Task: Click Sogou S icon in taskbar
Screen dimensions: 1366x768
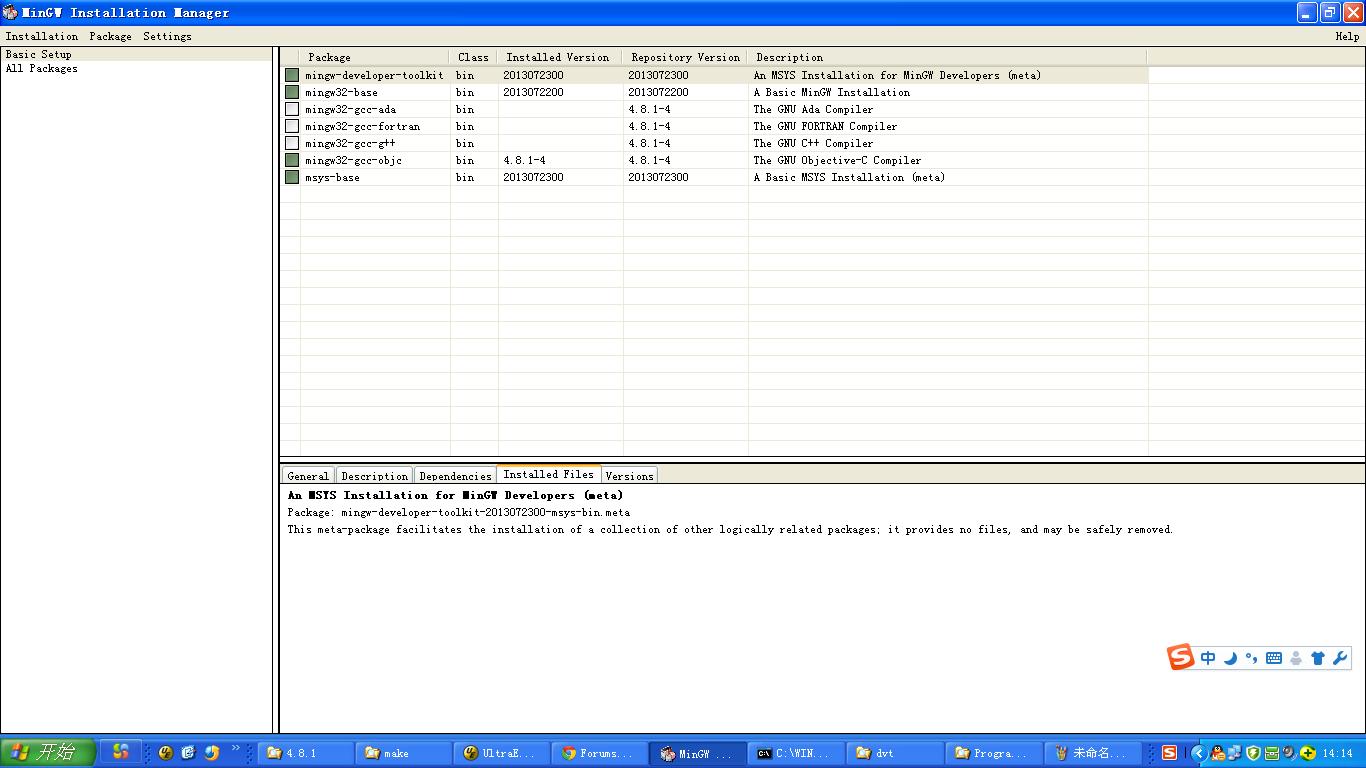Action: [x=1169, y=753]
